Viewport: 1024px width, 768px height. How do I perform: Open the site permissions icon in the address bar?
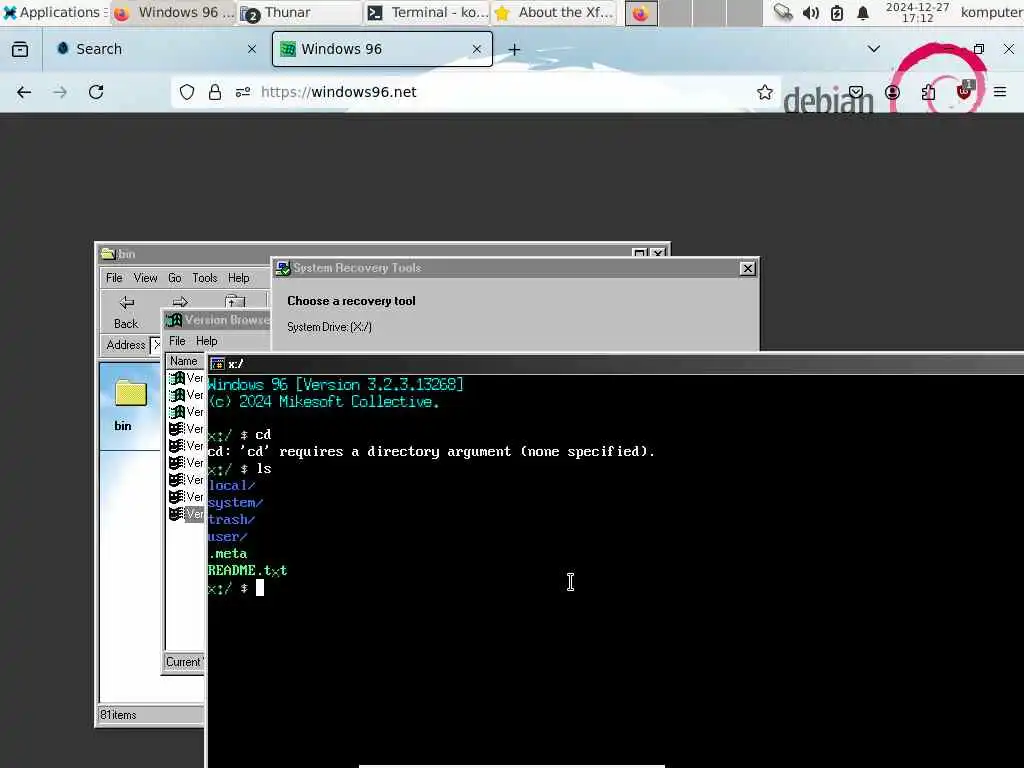coord(243,92)
